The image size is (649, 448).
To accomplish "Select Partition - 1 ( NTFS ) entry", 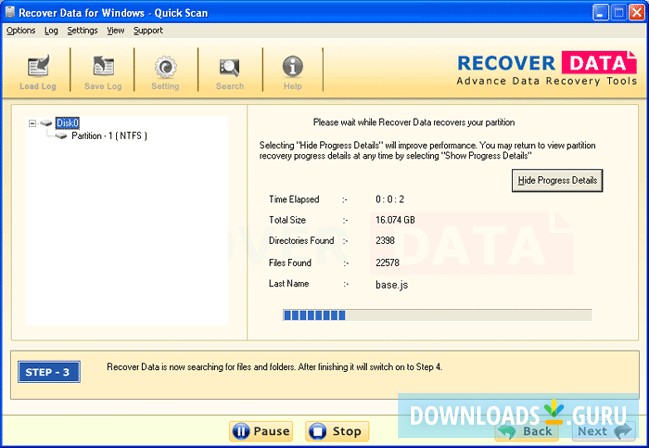I will click(x=109, y=136).
